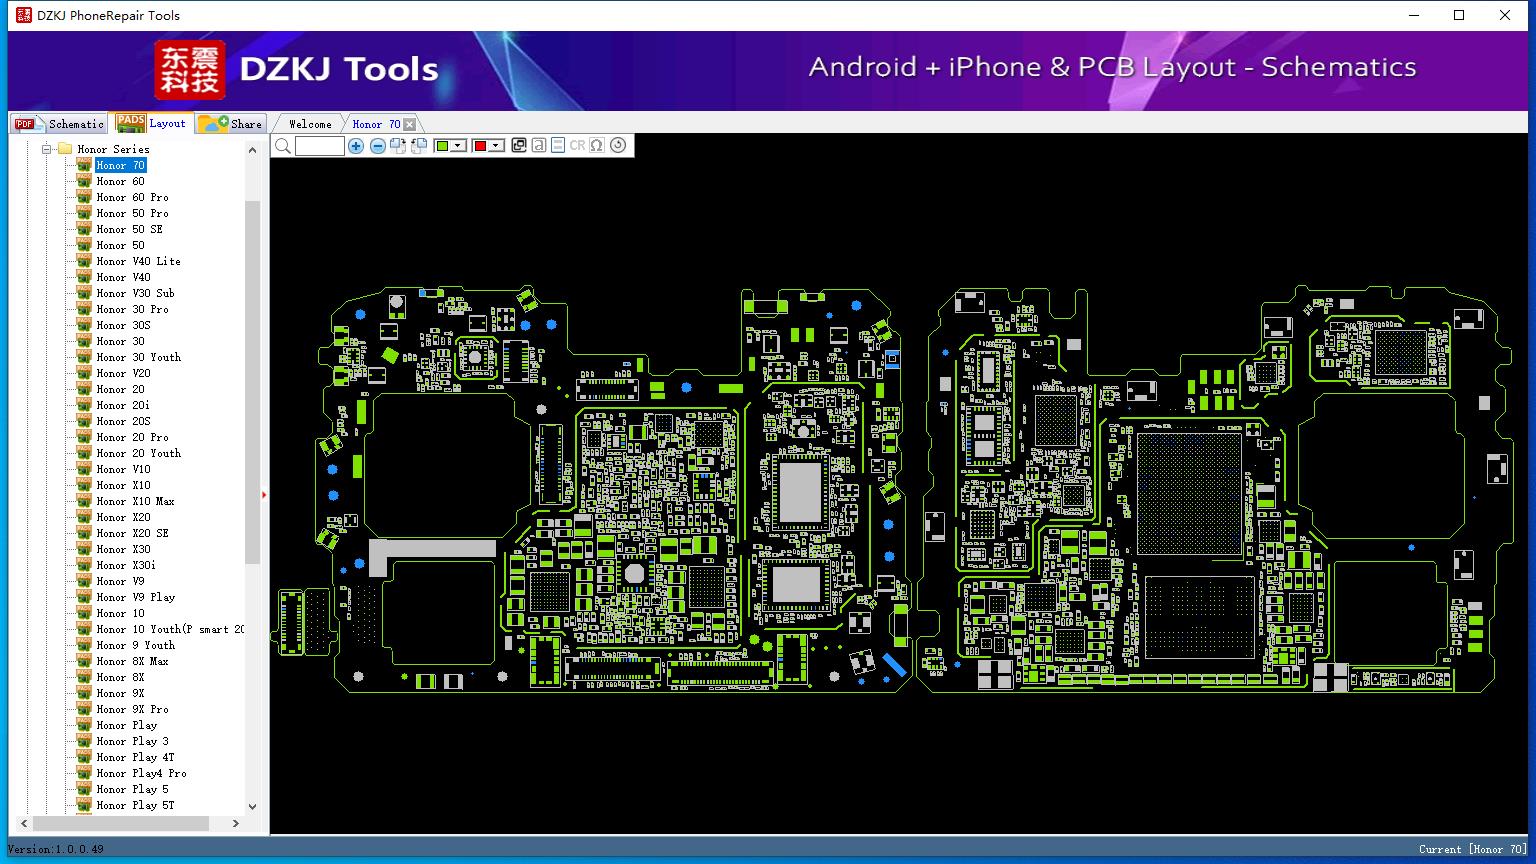Select Honor 50 Pro tree entry
Viewport: 1536px width, 864px height.
click(x=132, y=213)
